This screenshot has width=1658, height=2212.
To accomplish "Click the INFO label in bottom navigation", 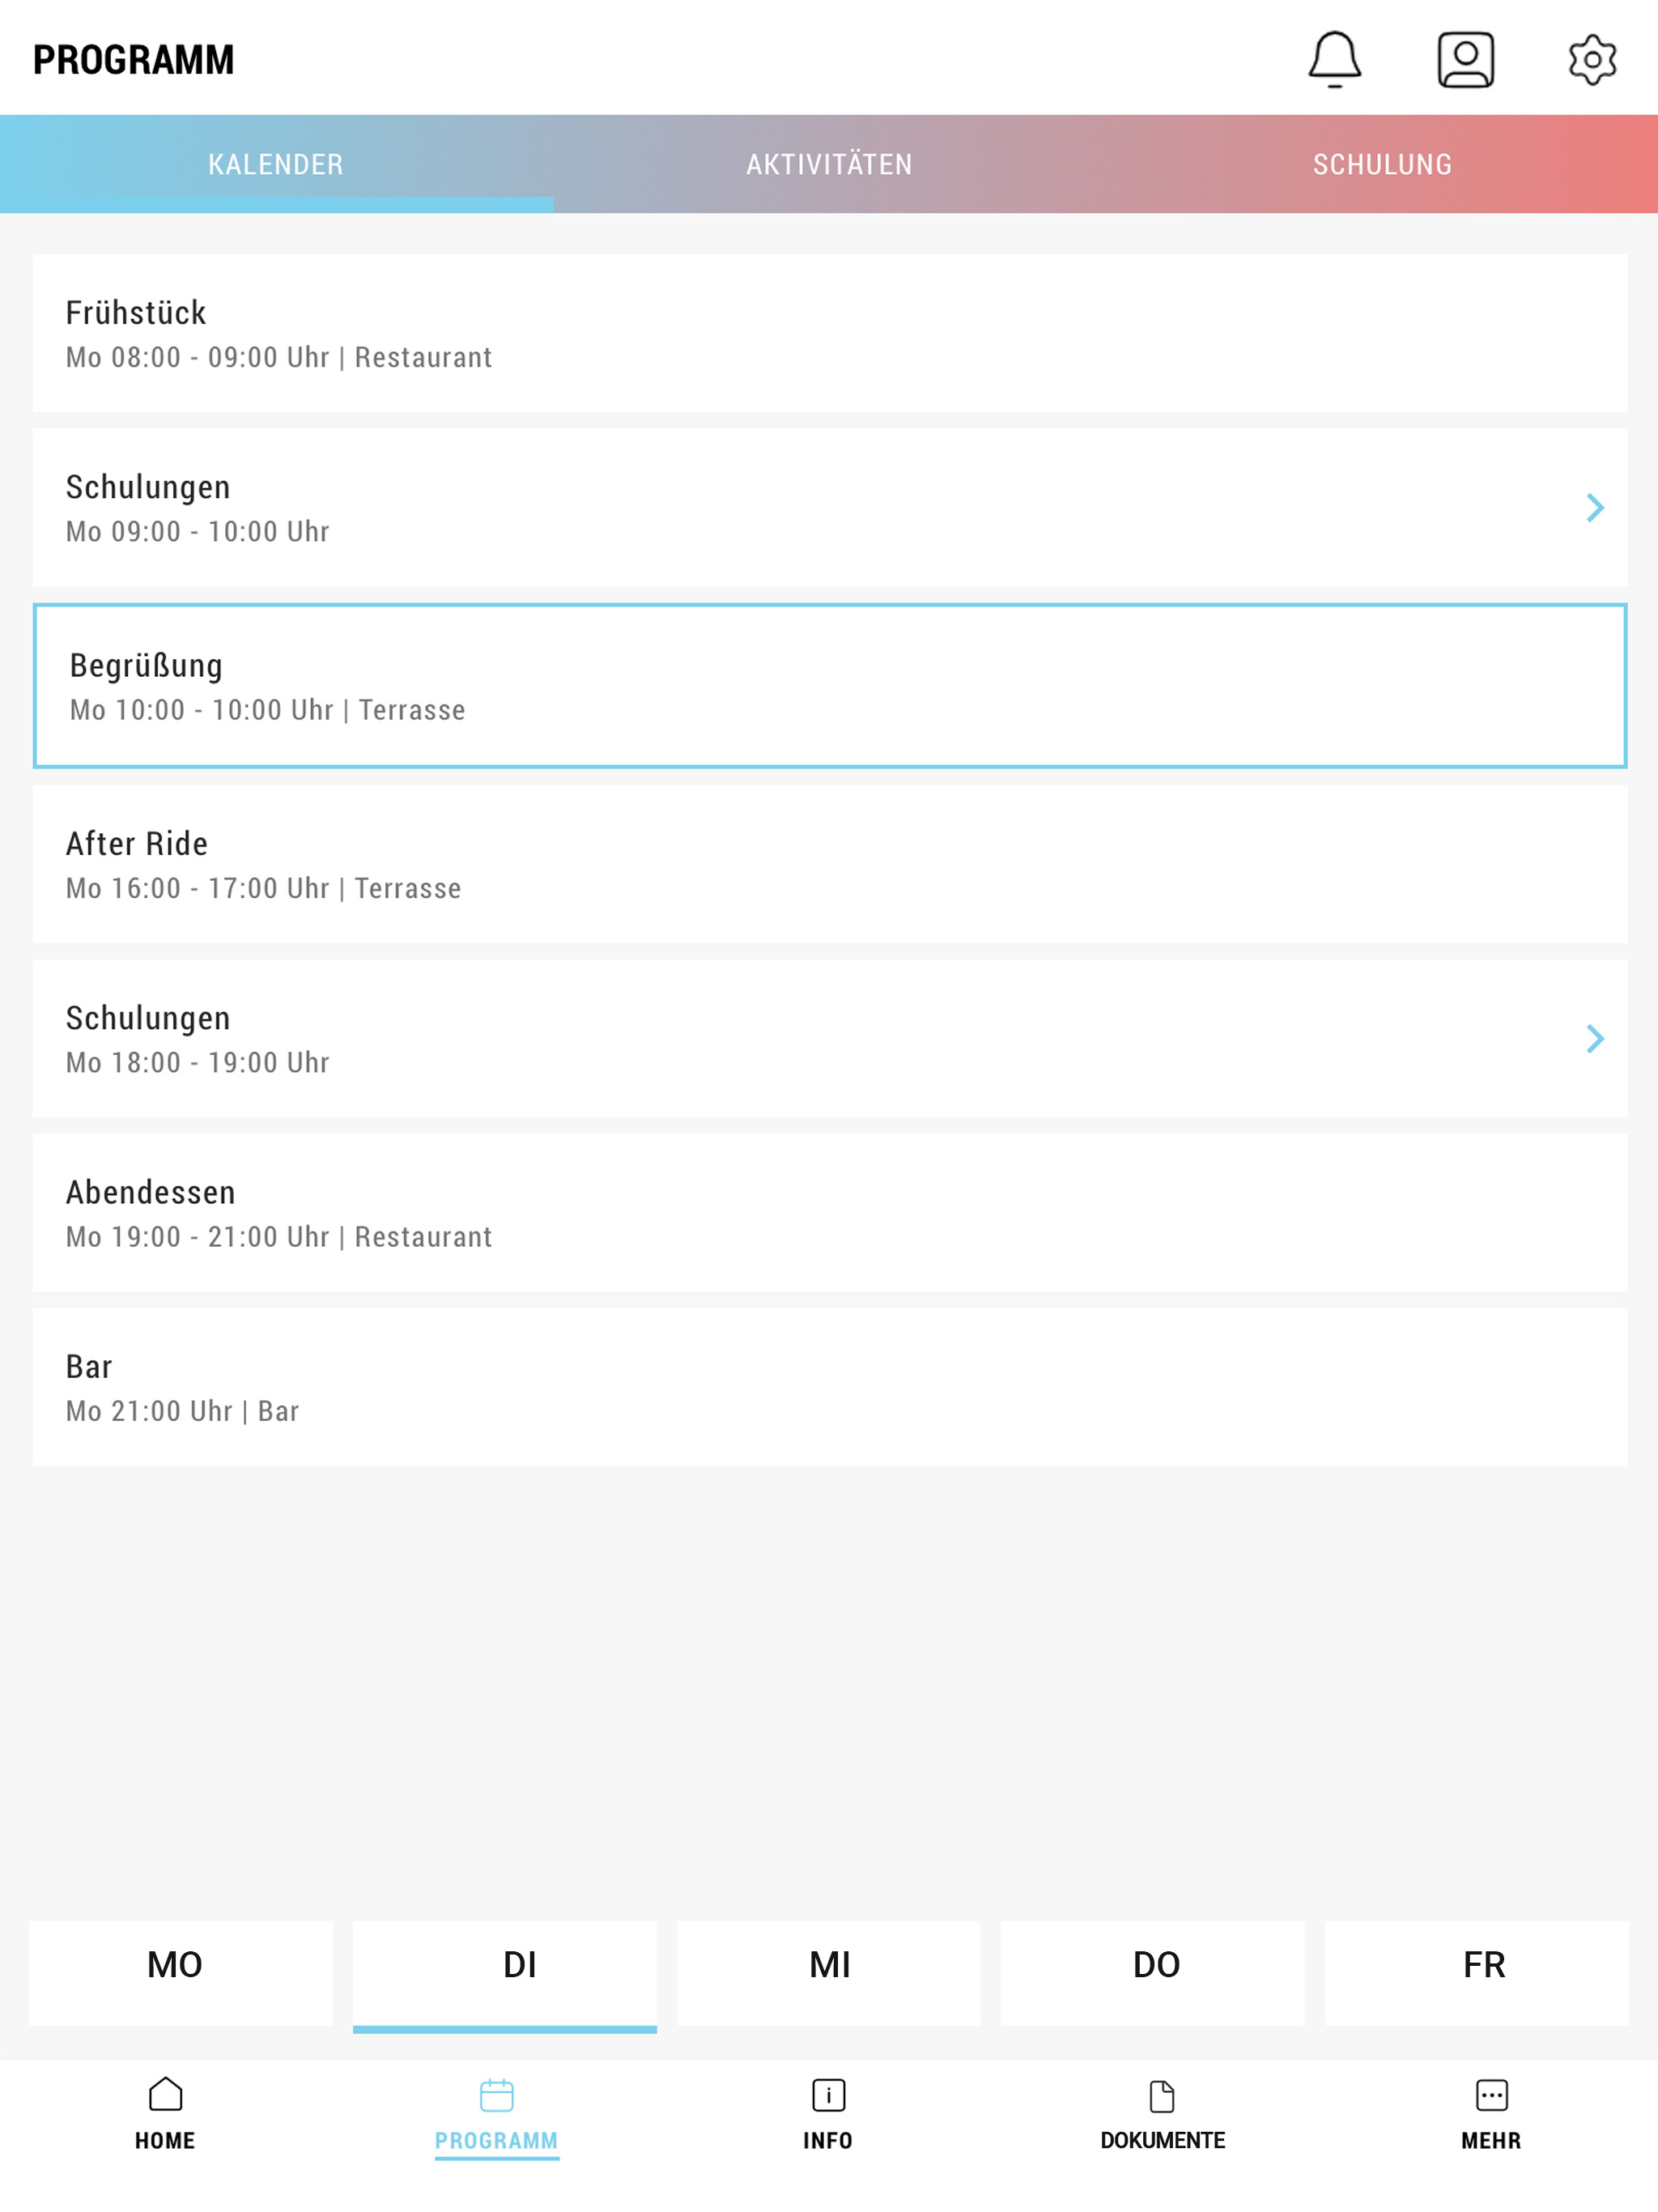I will click(x=828, y=2141).
